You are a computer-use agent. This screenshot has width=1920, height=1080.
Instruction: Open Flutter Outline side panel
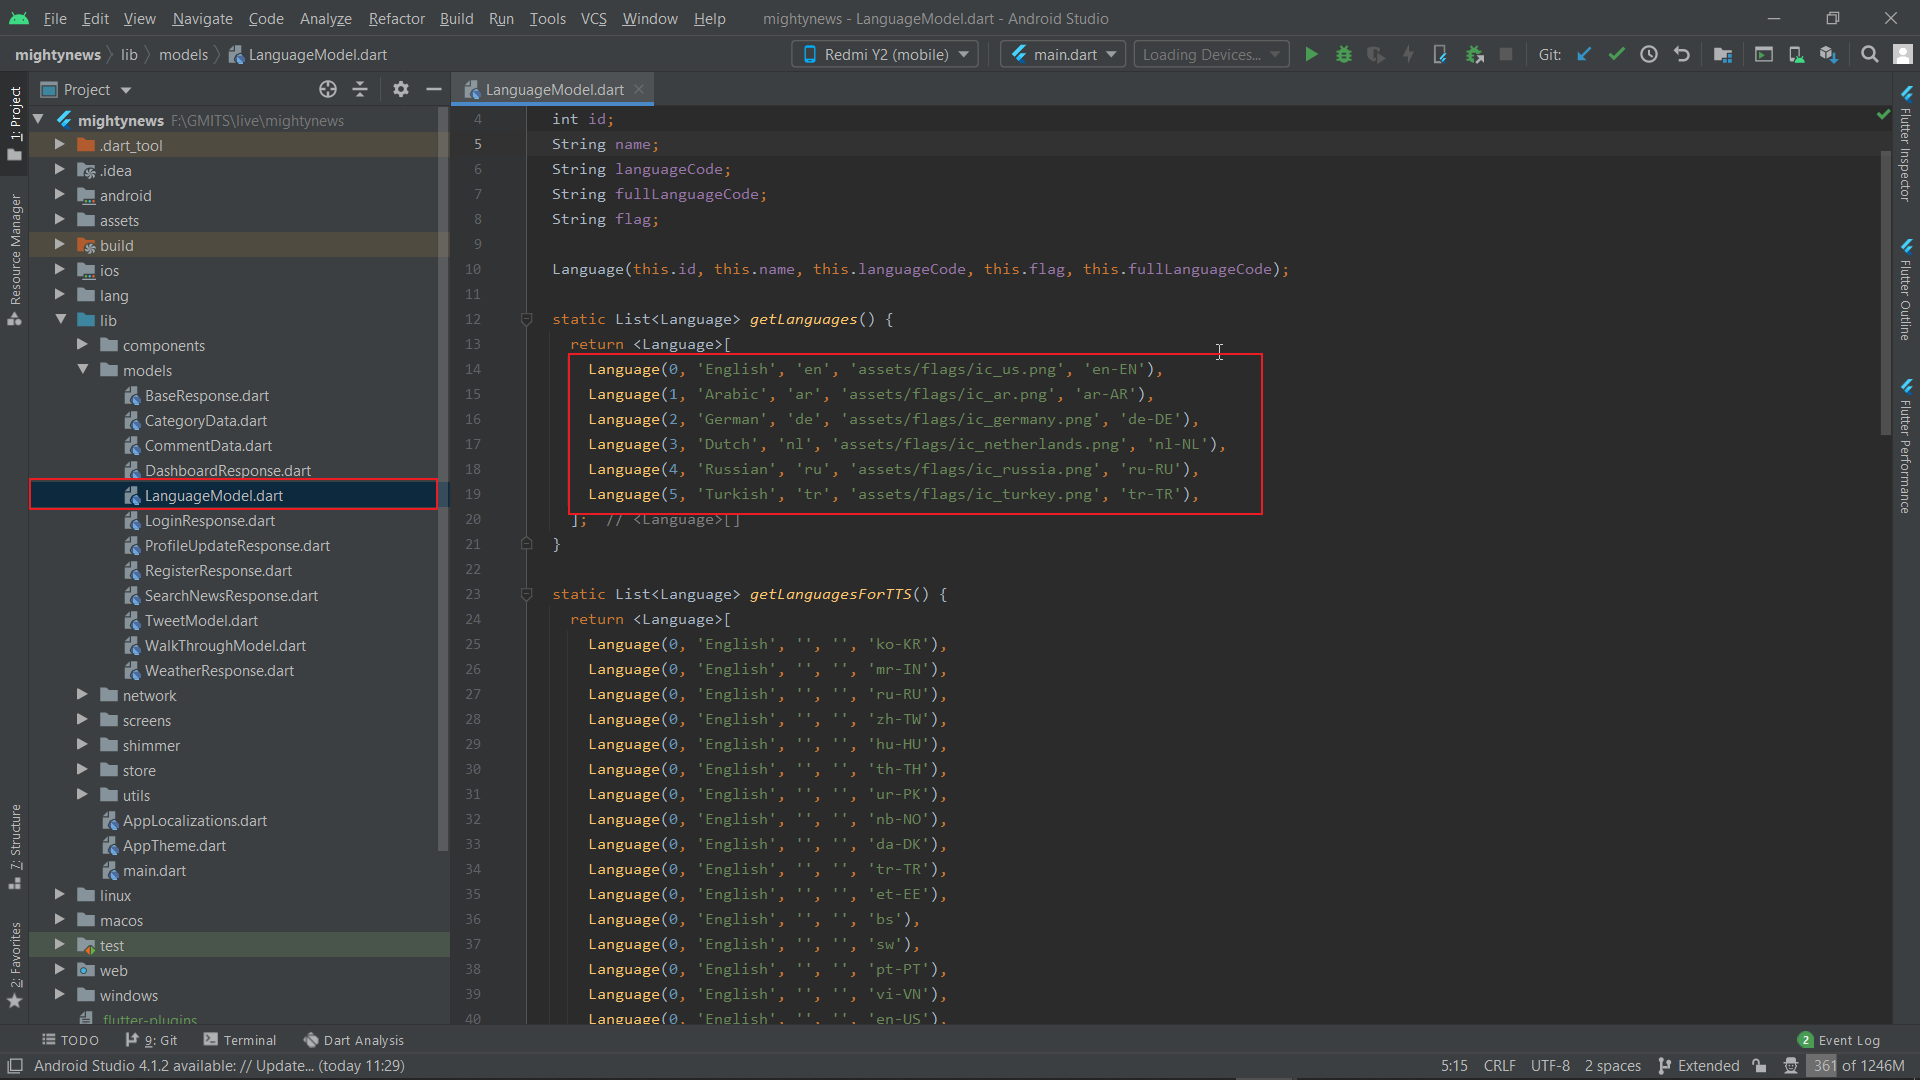pos(1906,290)
